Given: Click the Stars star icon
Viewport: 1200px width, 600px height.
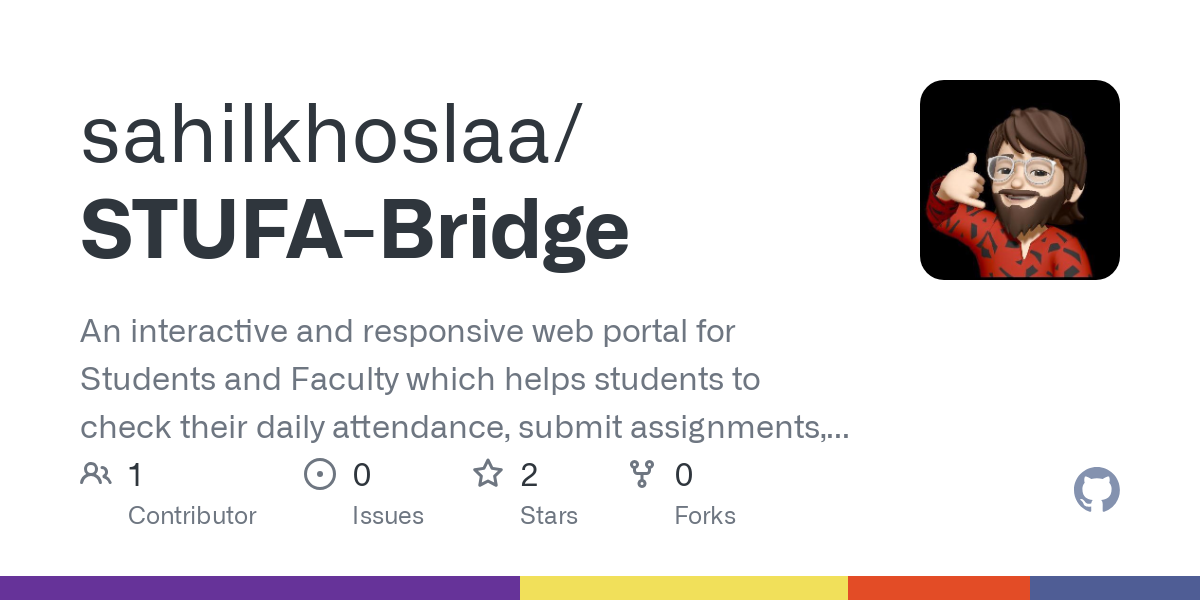Looking at the screenshot, I should pyautogui.click(x=487, y=474).
